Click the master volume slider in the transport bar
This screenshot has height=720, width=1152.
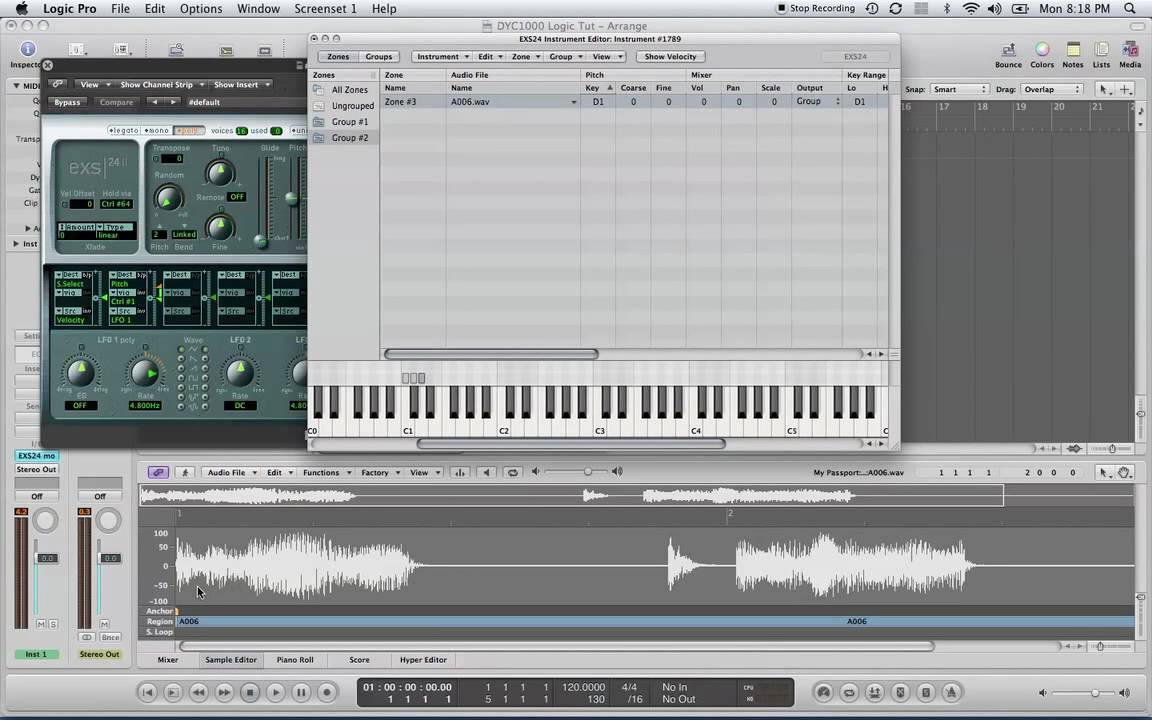pos(1084,693)
